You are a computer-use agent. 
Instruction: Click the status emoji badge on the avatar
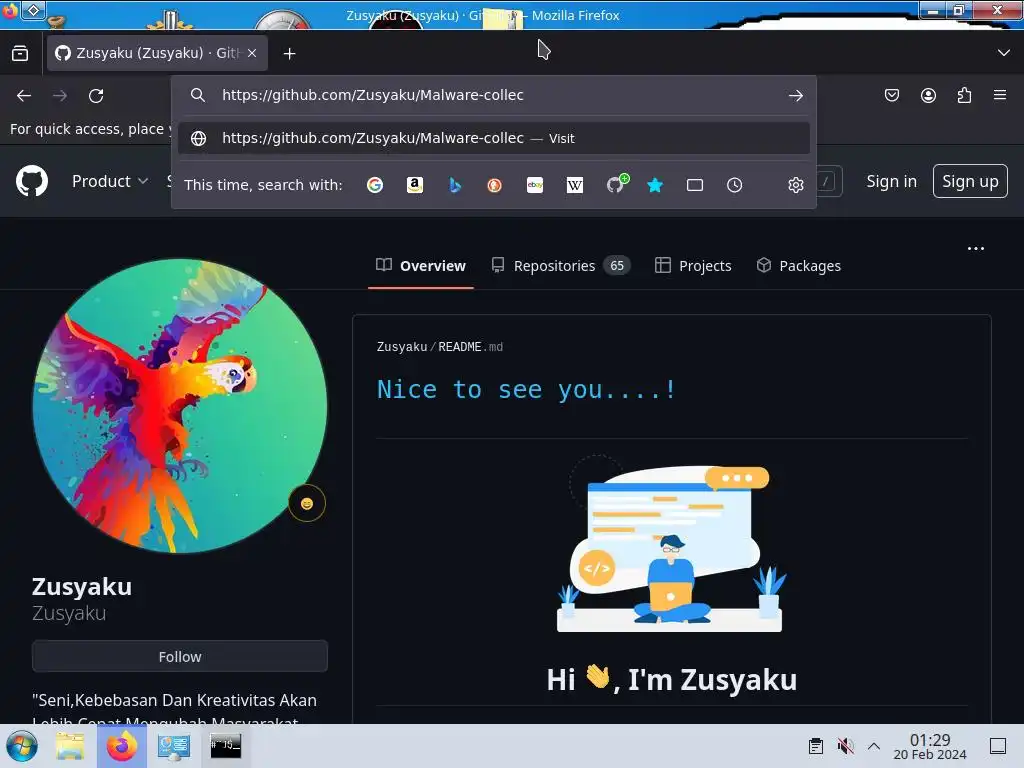(307, 504)
